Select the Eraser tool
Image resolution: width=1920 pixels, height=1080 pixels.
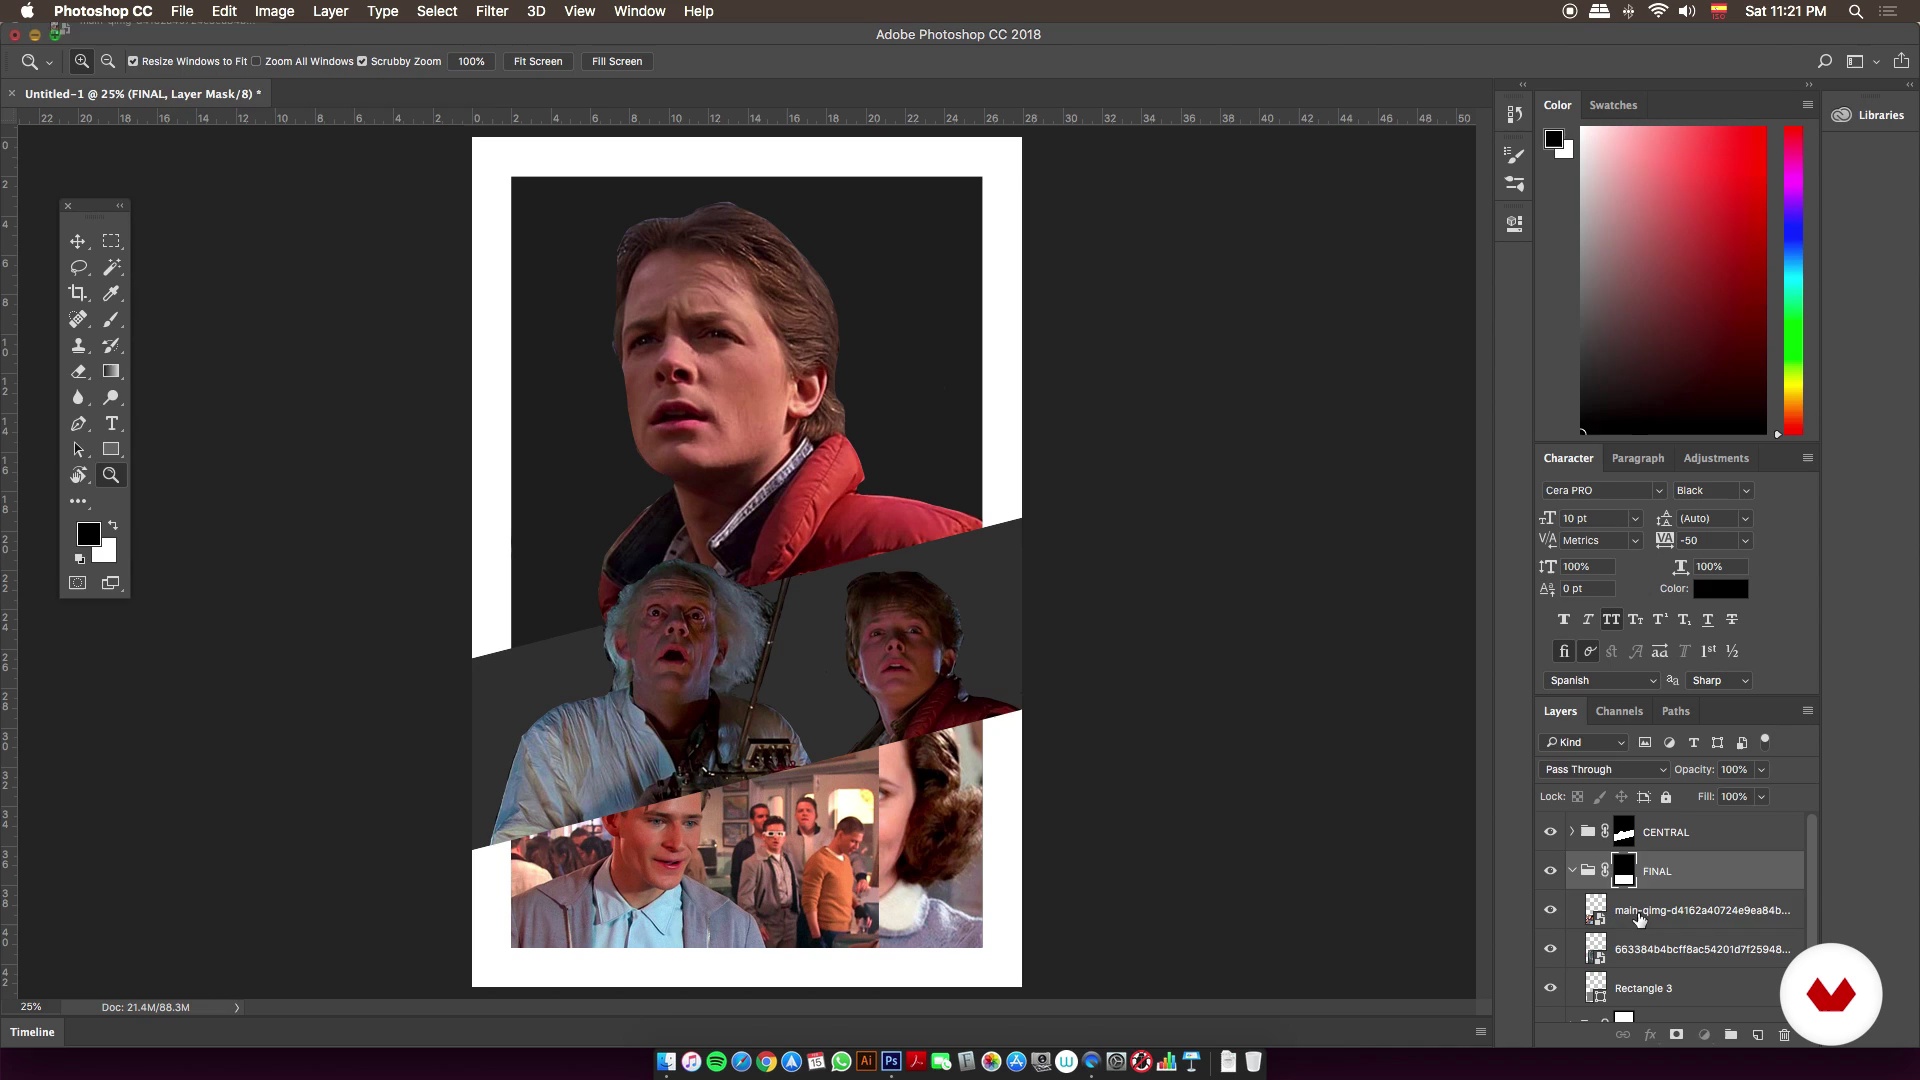click(x=77, y=371)
